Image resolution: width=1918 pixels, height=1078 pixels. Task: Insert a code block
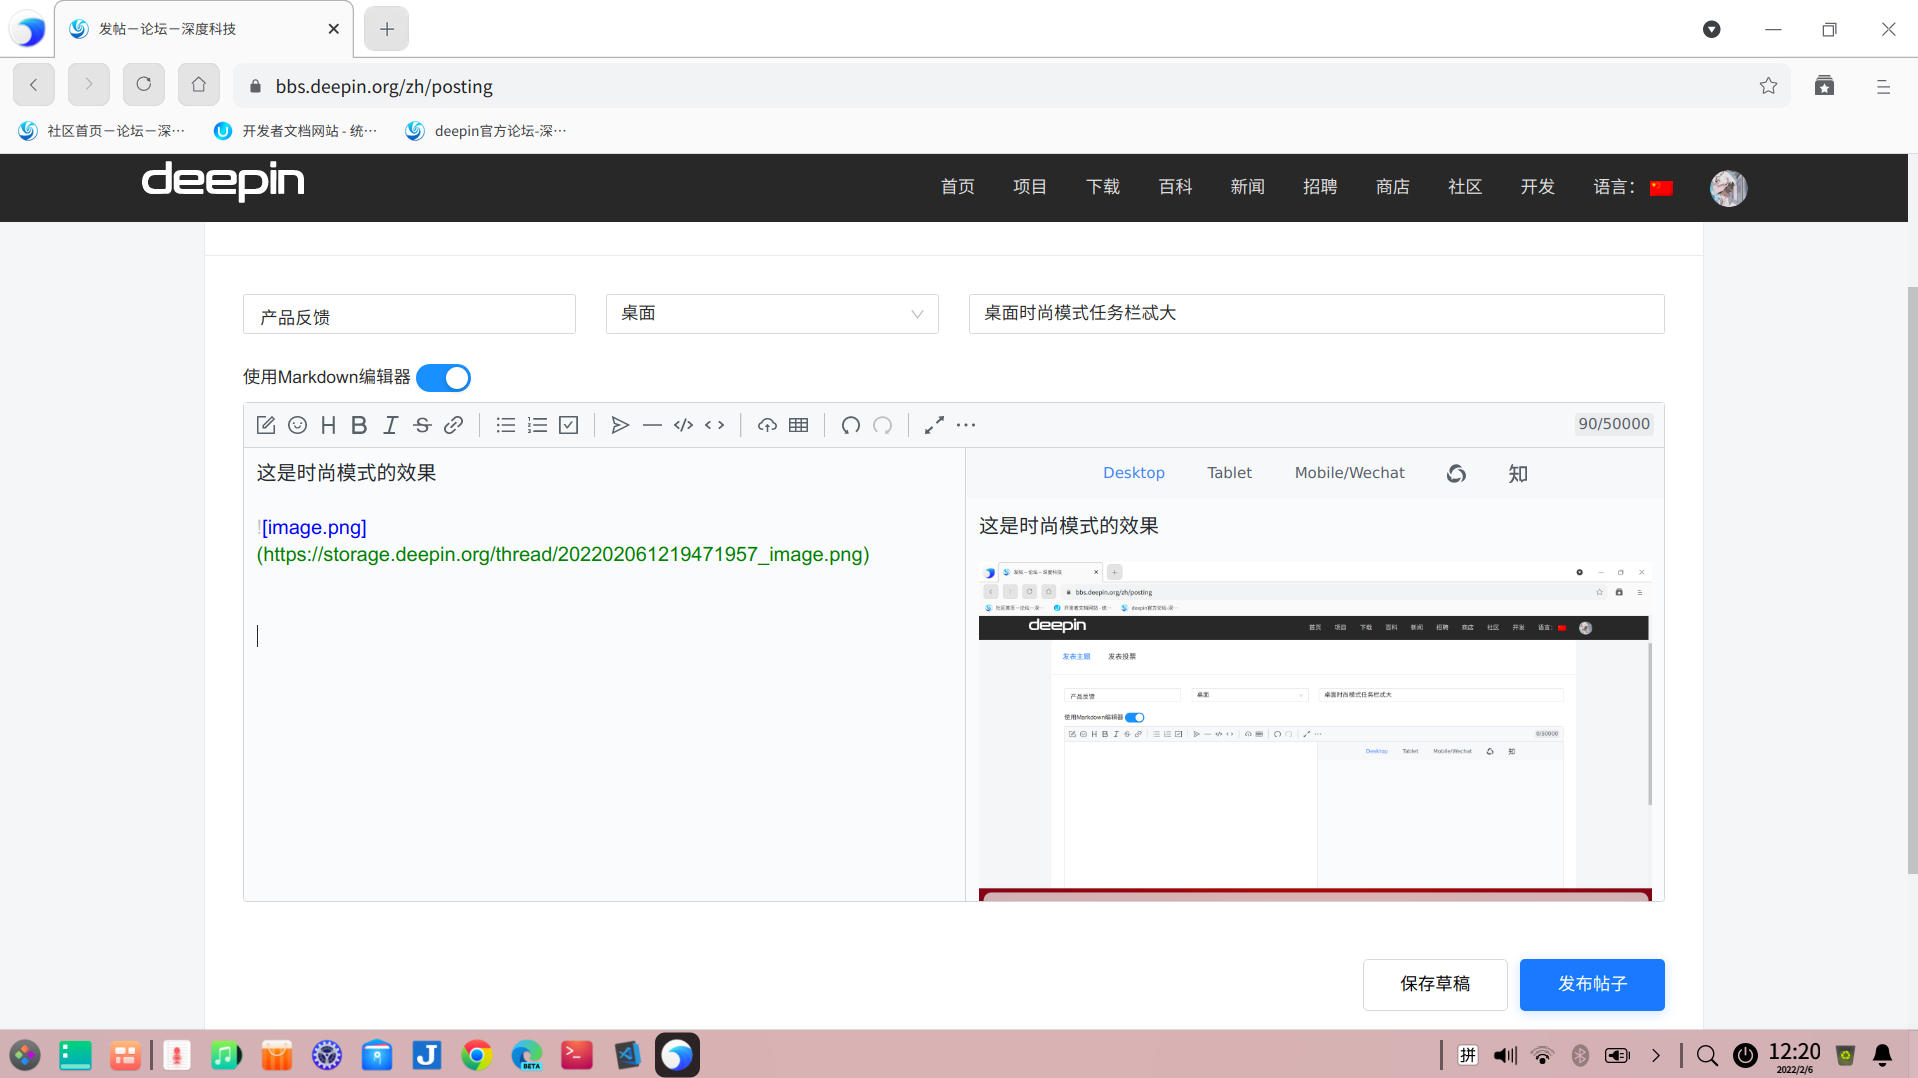(x=683, y=425)
